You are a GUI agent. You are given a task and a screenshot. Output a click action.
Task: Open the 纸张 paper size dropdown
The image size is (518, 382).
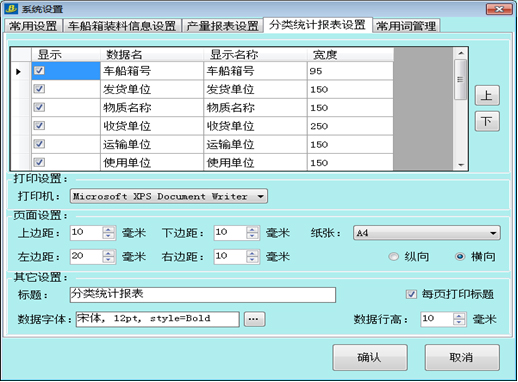click(x=427, y=233)
